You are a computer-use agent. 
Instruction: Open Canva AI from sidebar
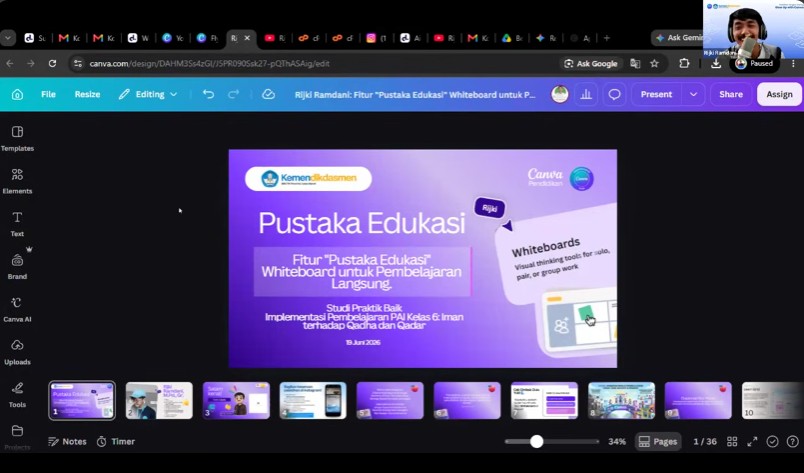[17, 309]
